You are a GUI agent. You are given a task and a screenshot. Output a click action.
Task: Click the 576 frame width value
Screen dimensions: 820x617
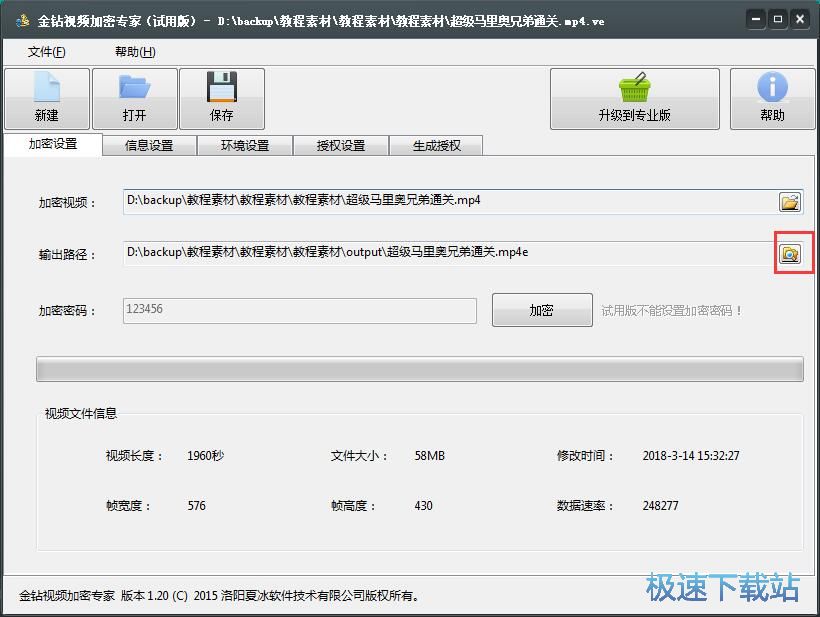pos(197,506)
